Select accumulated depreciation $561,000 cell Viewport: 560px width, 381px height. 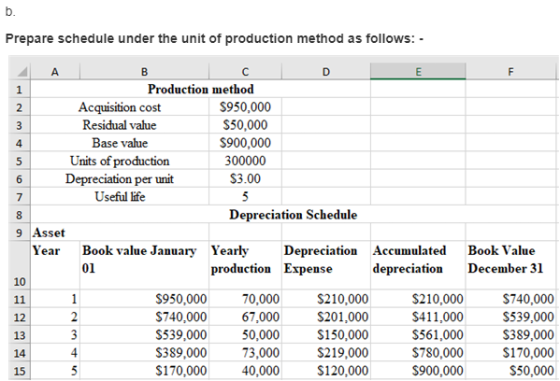[418, 335]
